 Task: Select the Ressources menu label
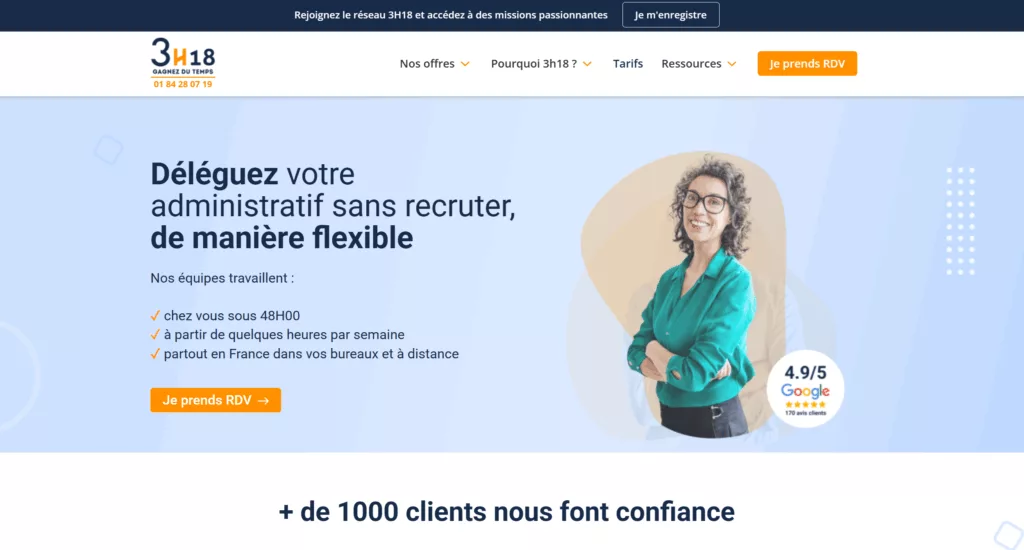tap(691, 63)
